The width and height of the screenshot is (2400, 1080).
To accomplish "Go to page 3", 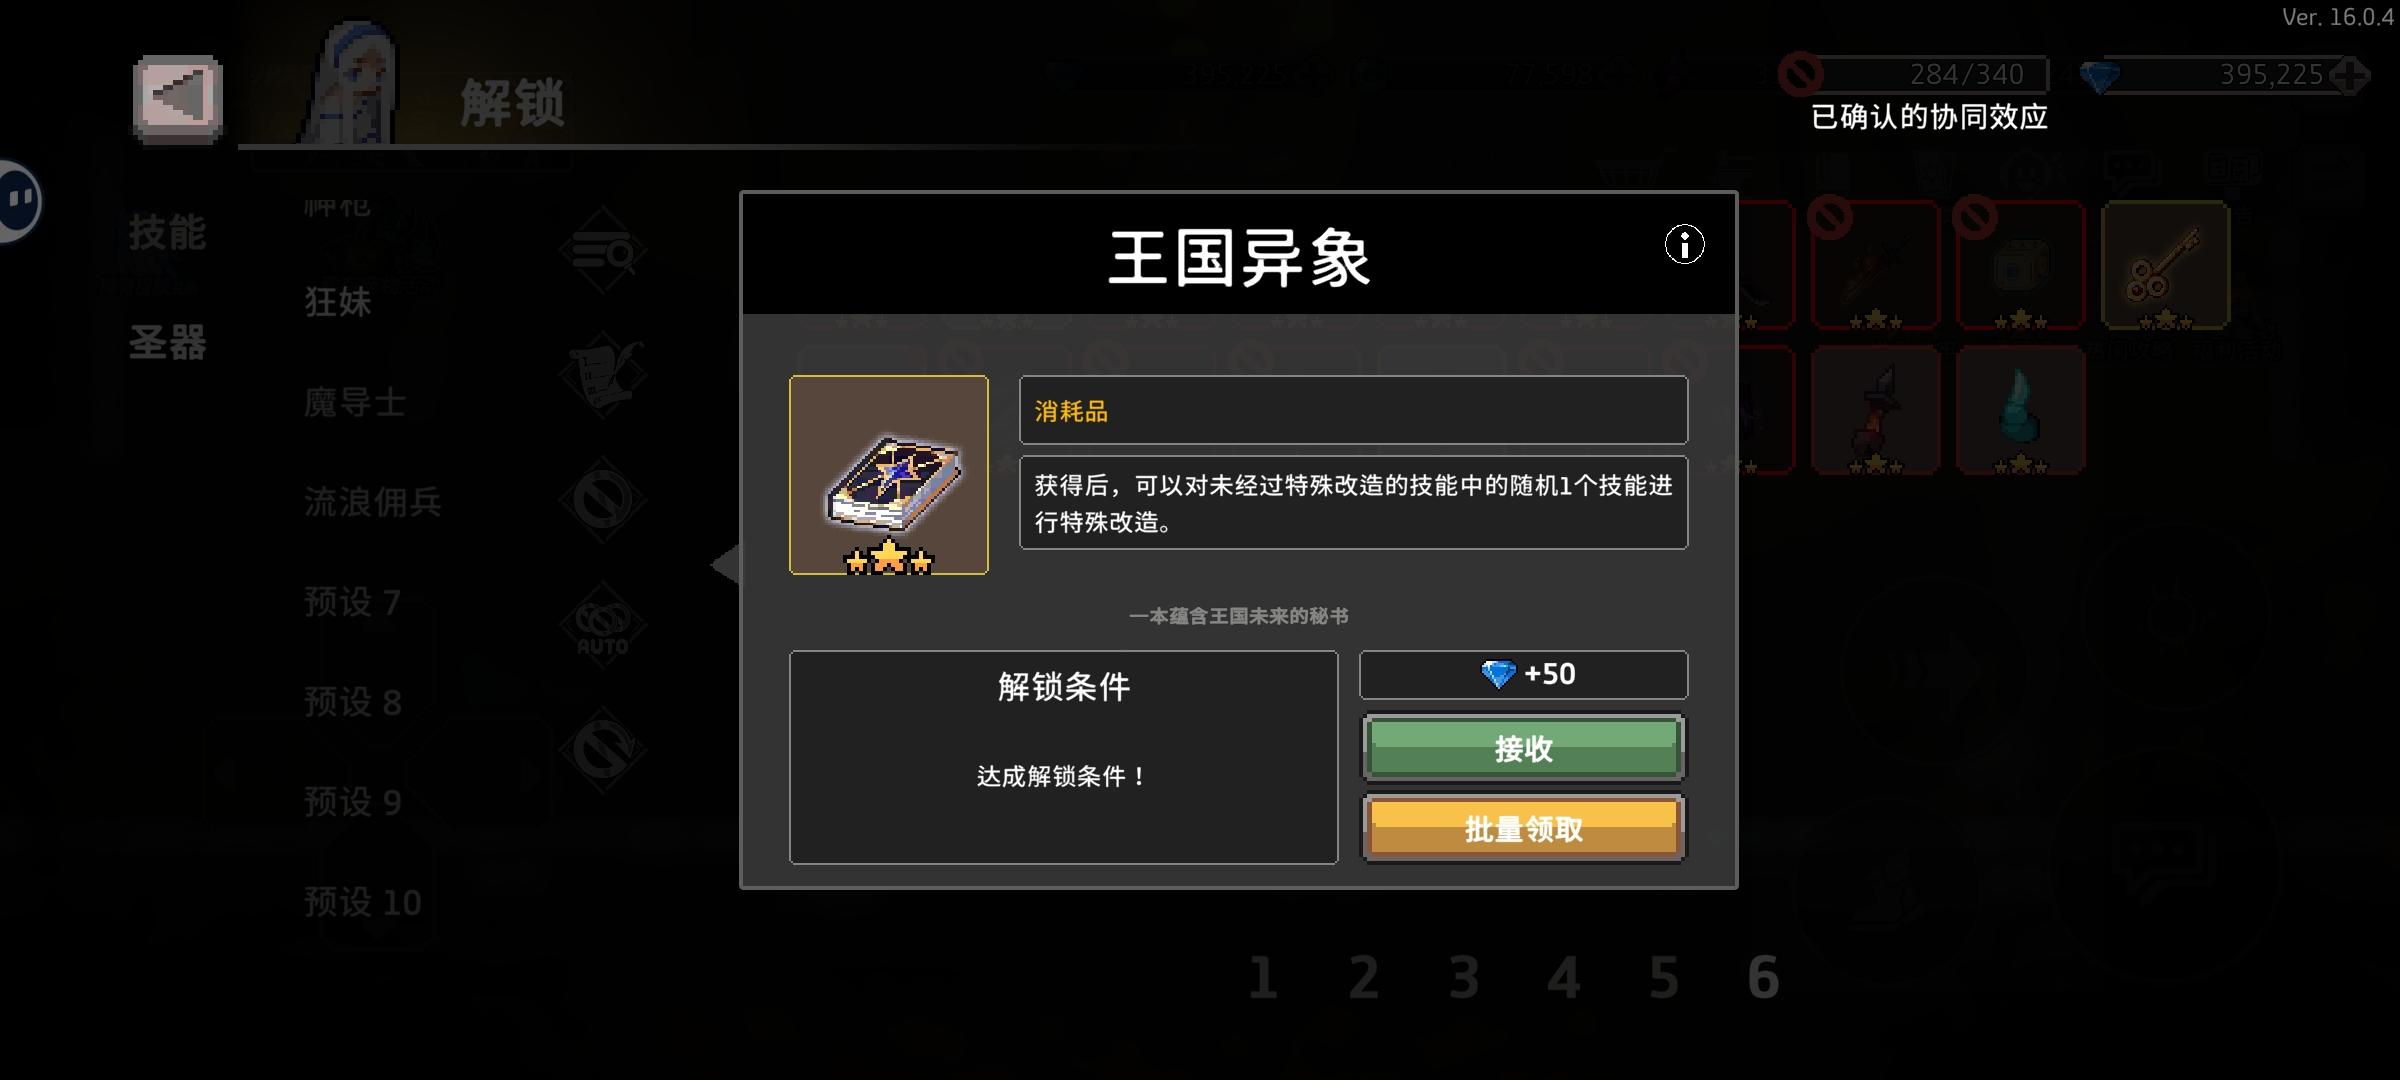I will point(1464,977).
